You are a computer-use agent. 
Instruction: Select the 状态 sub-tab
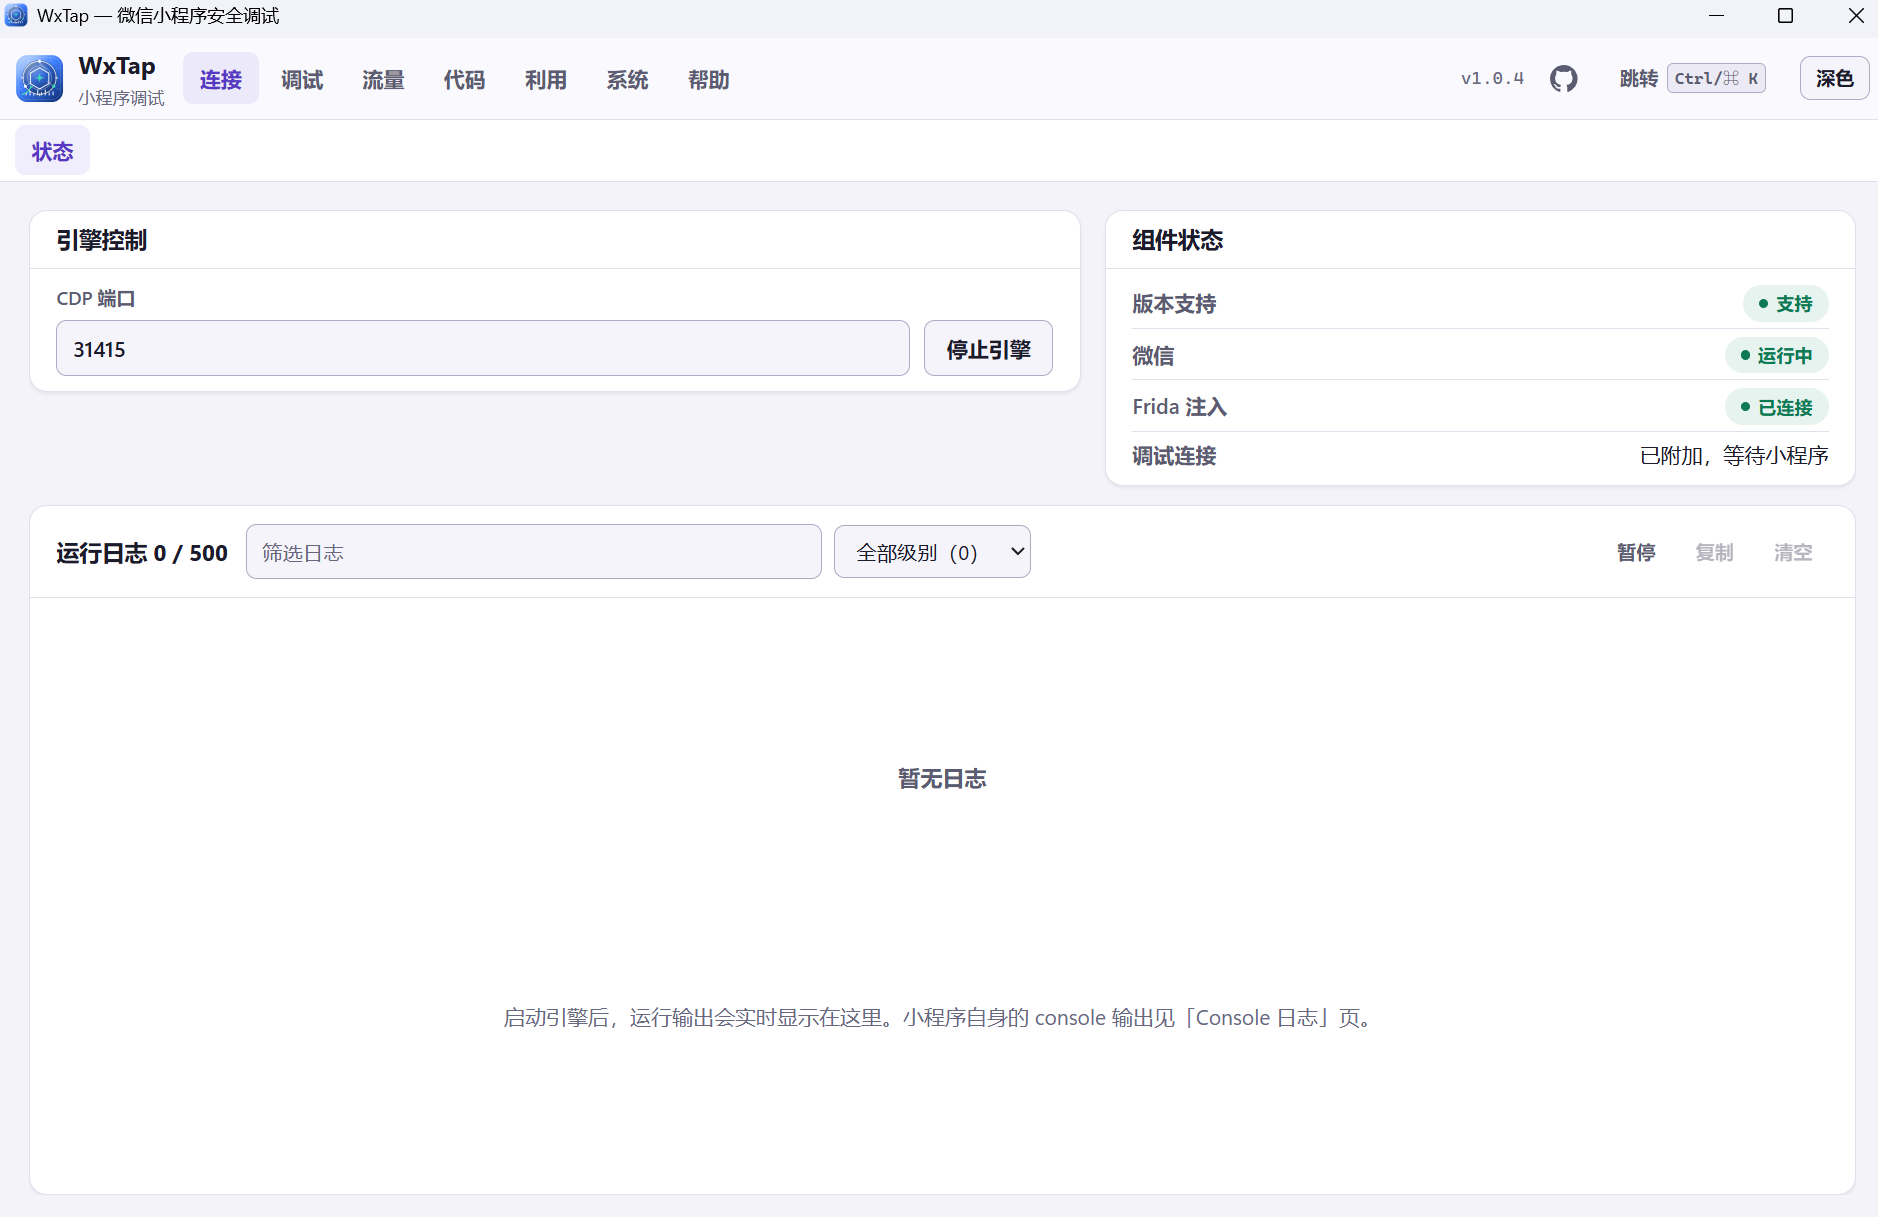(52, 151)
